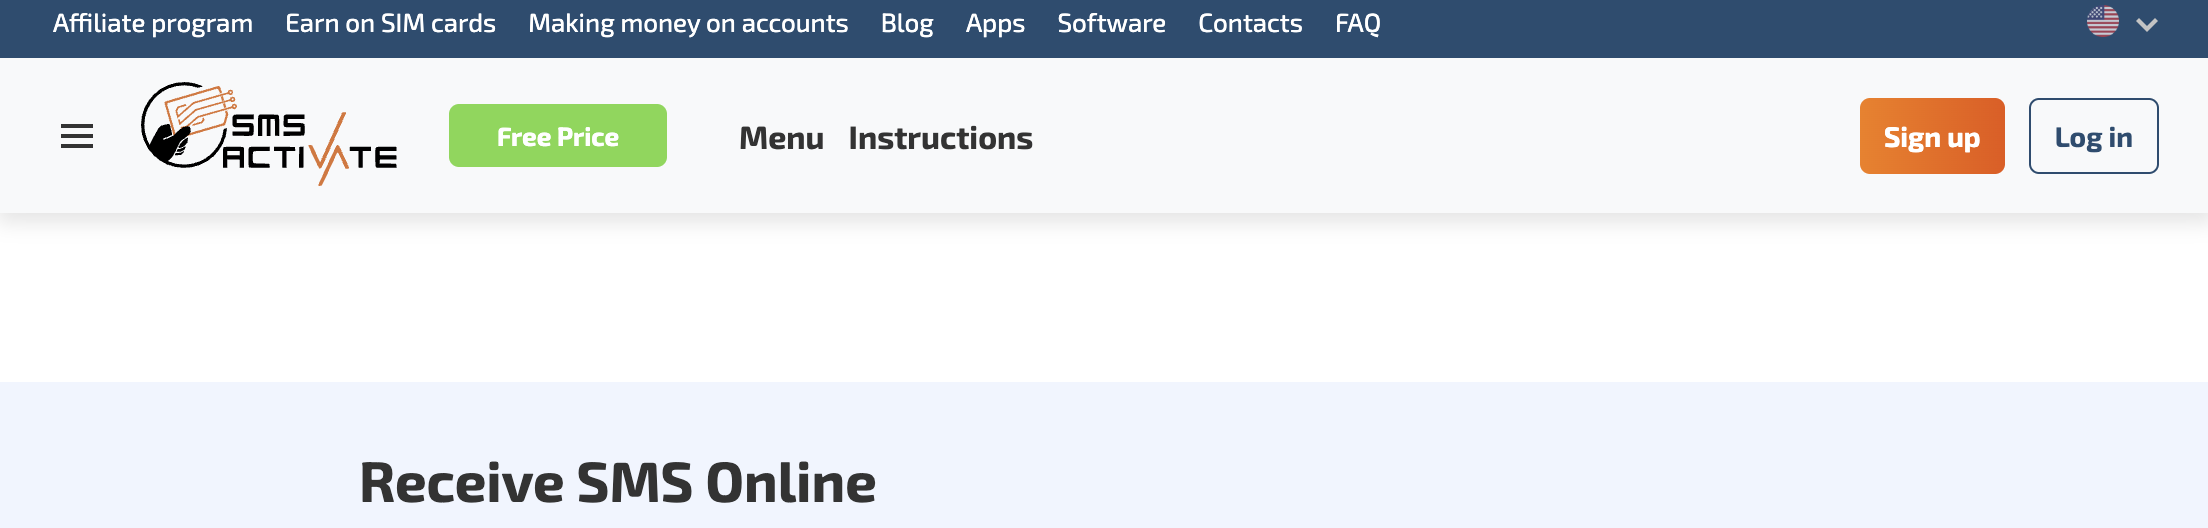Open the Affiliate program link

pos(153,23)
